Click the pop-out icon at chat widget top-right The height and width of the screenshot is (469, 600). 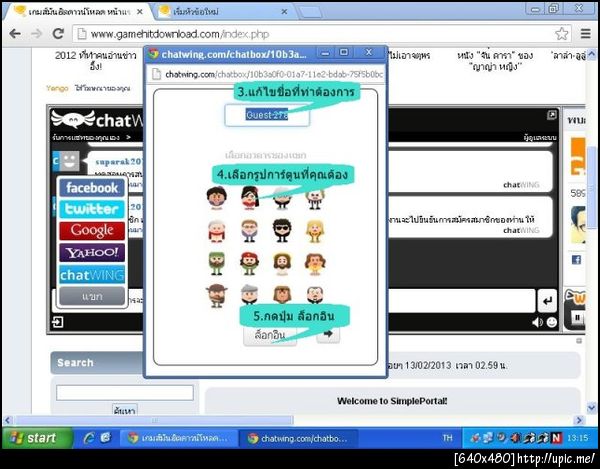[x=551, y=115]
